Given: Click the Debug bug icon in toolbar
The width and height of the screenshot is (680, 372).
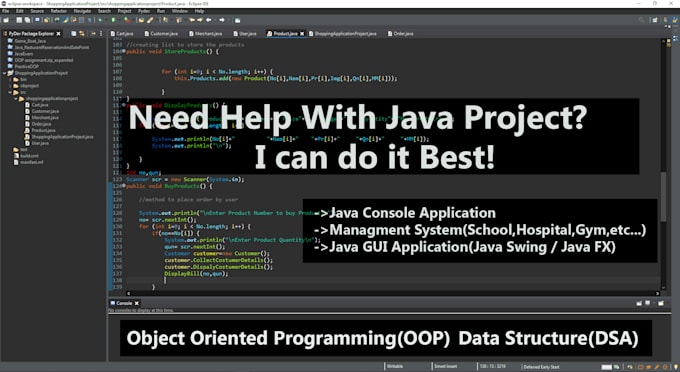Looking at the screenshot, I should click(100, 20).
